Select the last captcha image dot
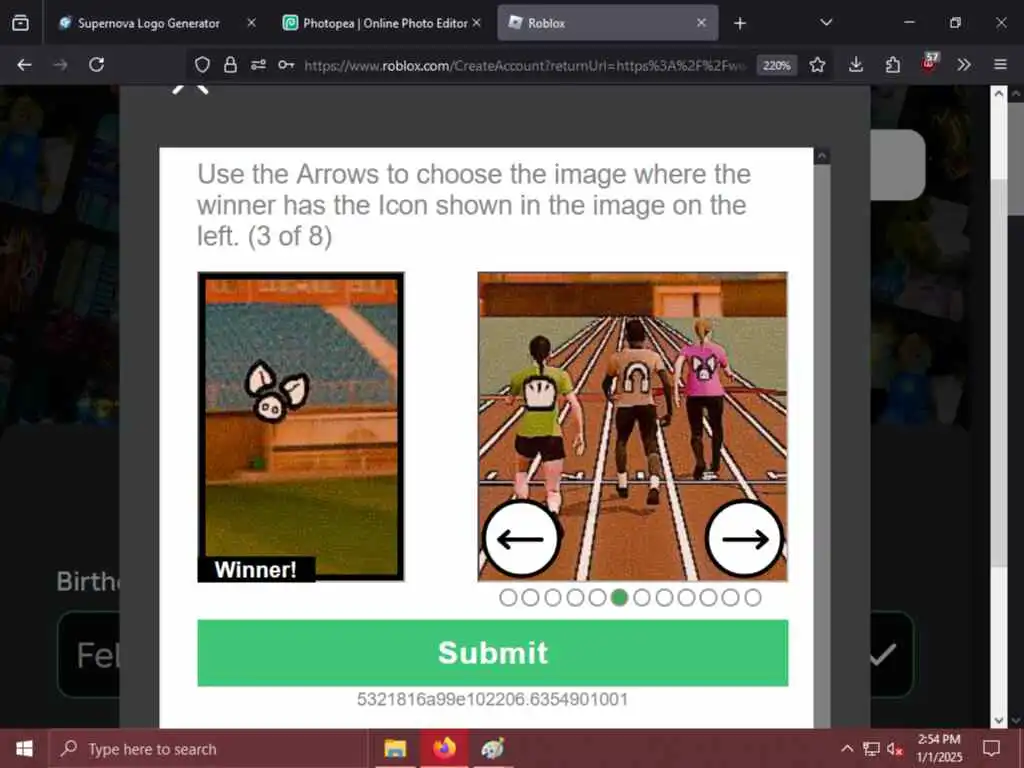This screenshot has width=1024, height=768. tap(752, 598)
